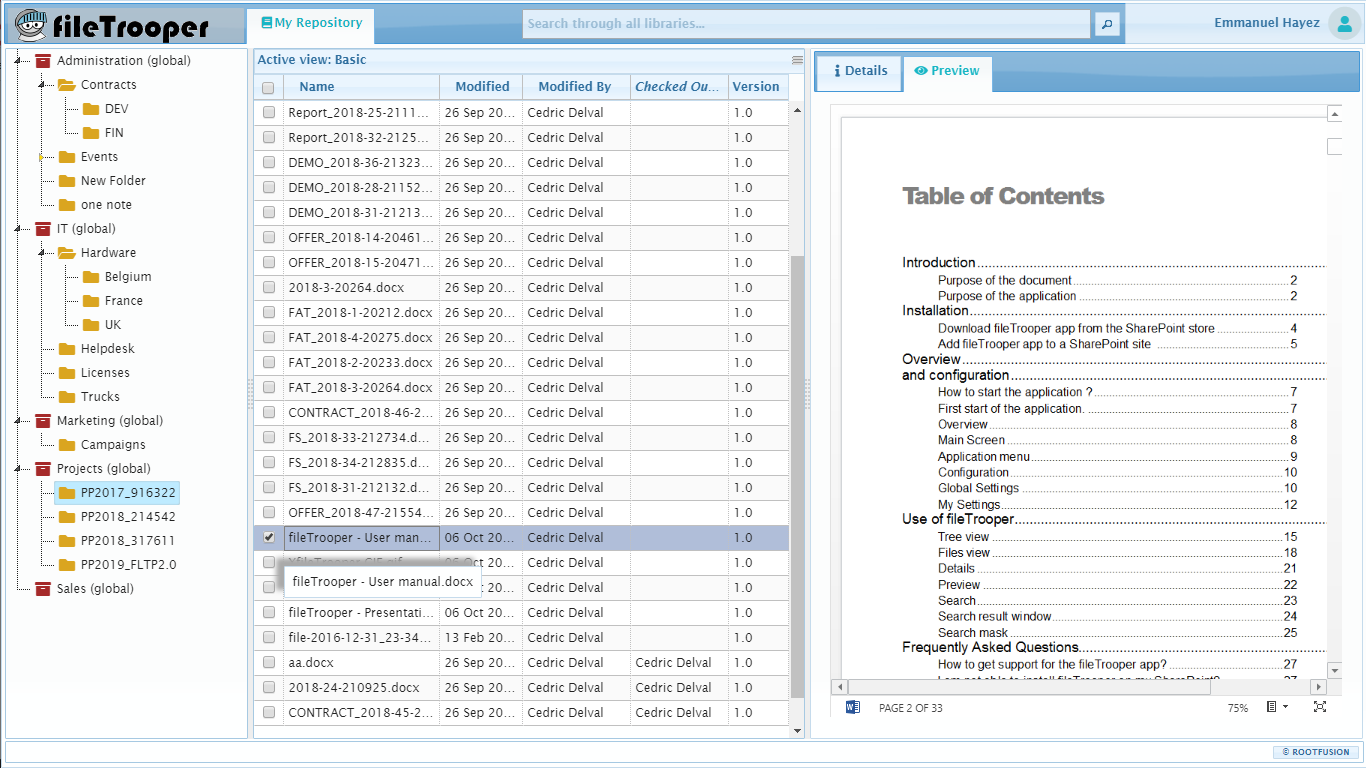Viewport: 1366px width, 768px height.
Task: Check the FAT_2018-1-20212.docx row checkbox
Action: pyautogui.click(x=268, y=313)
